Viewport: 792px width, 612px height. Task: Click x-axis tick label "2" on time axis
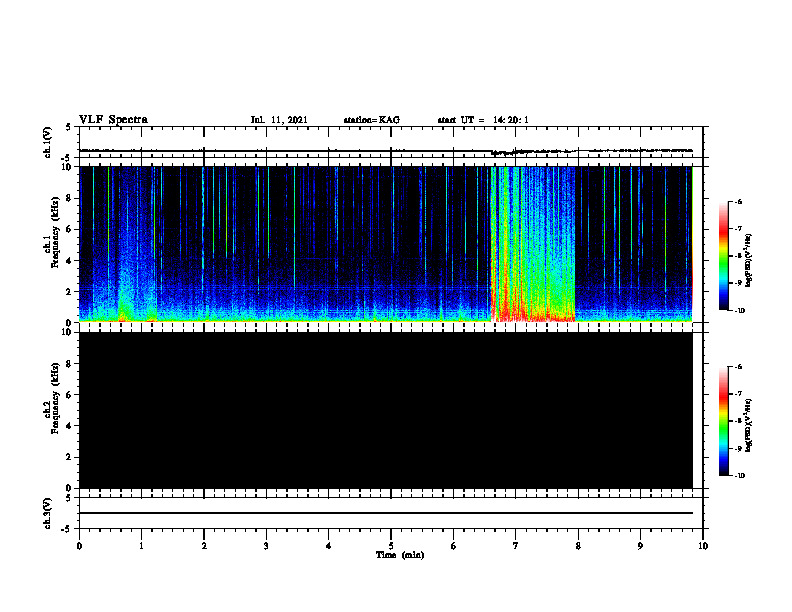point(204,546)
